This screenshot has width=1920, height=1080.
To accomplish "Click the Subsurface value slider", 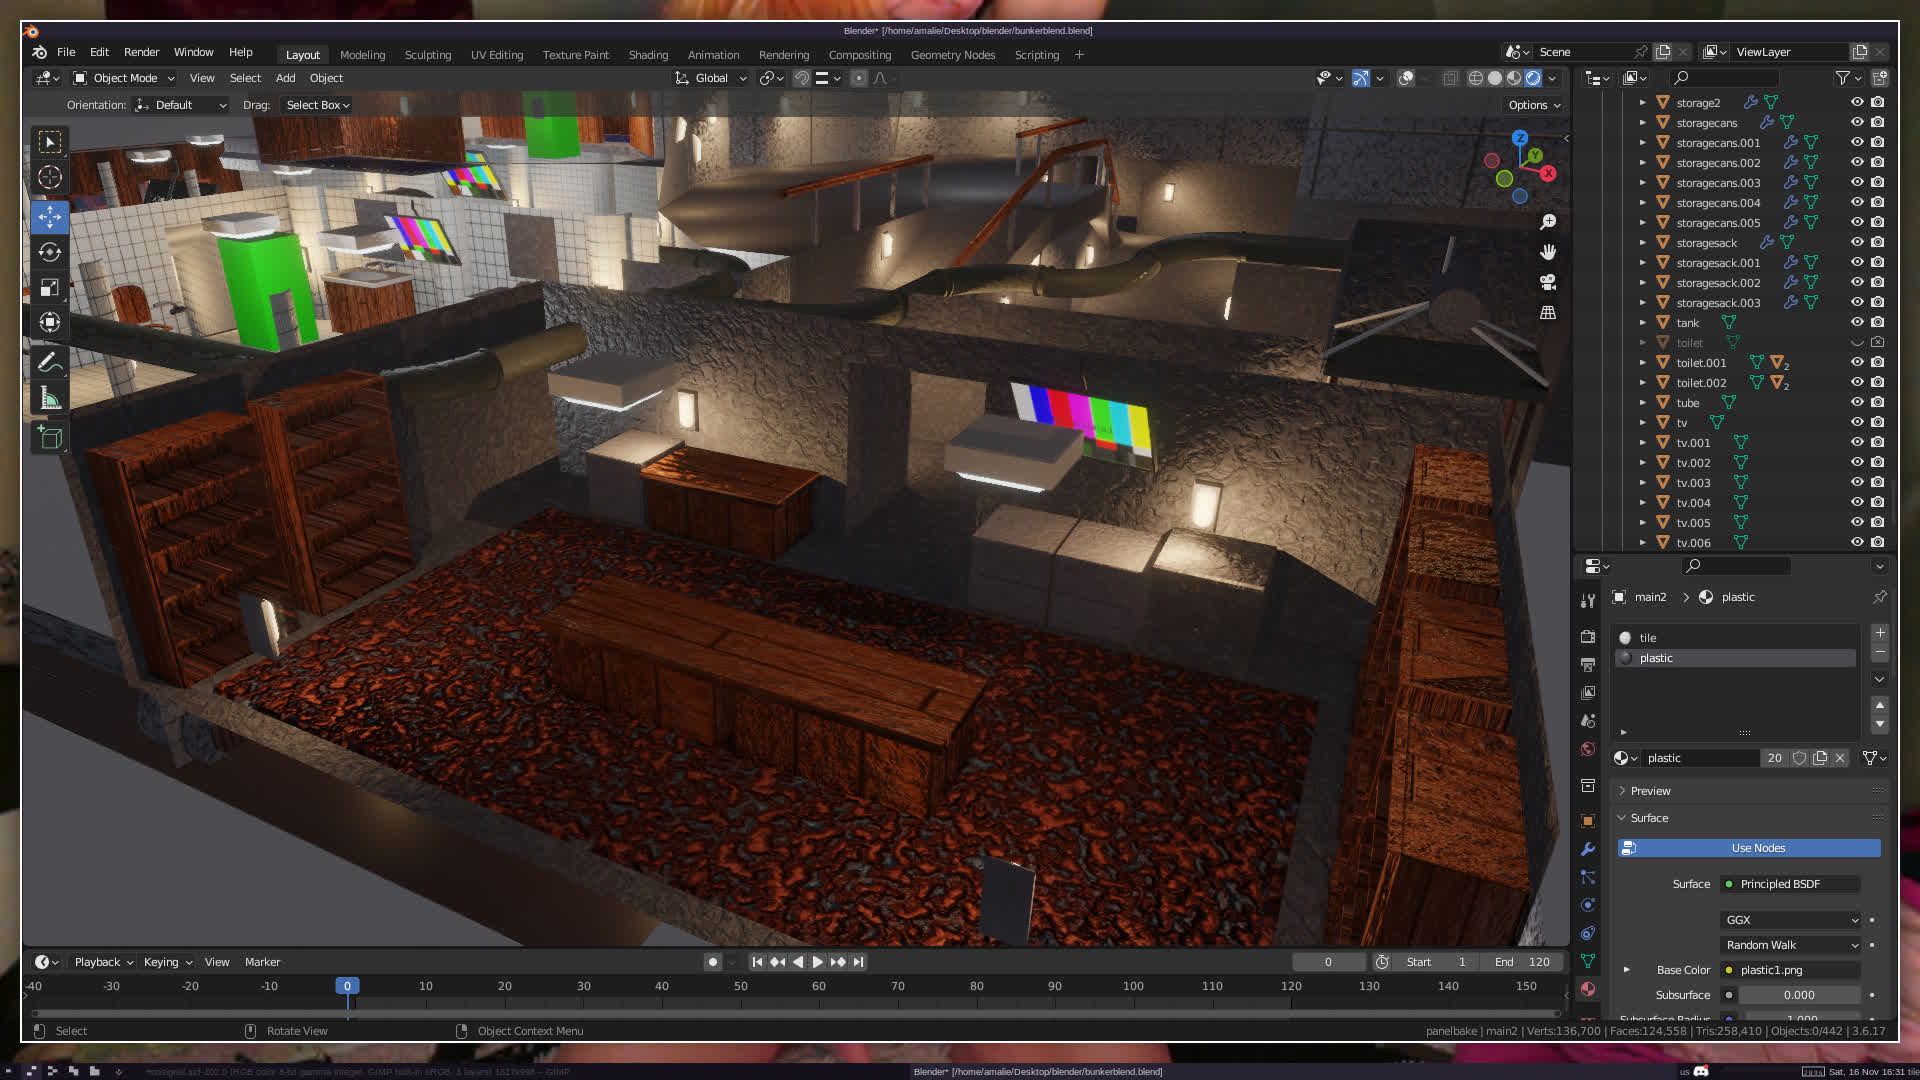I will click(x=1799, y=995).
